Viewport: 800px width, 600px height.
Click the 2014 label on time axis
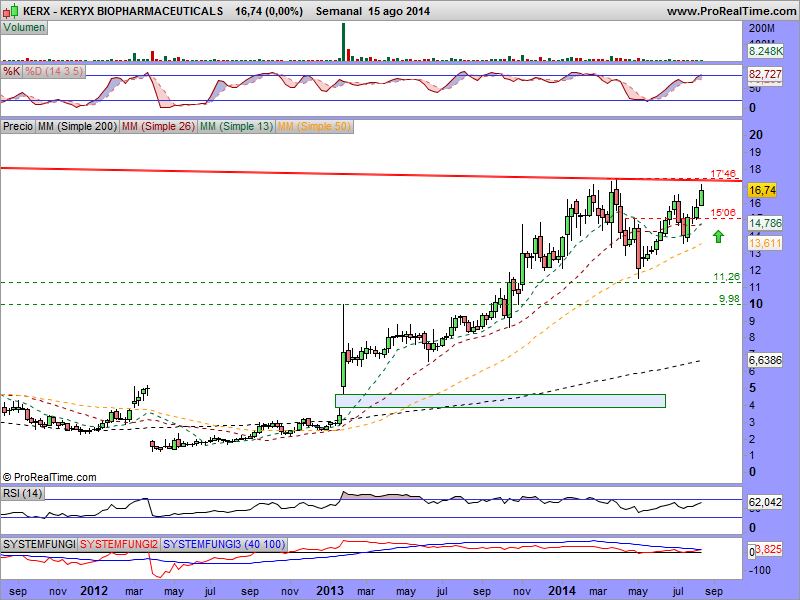point(562,591)
